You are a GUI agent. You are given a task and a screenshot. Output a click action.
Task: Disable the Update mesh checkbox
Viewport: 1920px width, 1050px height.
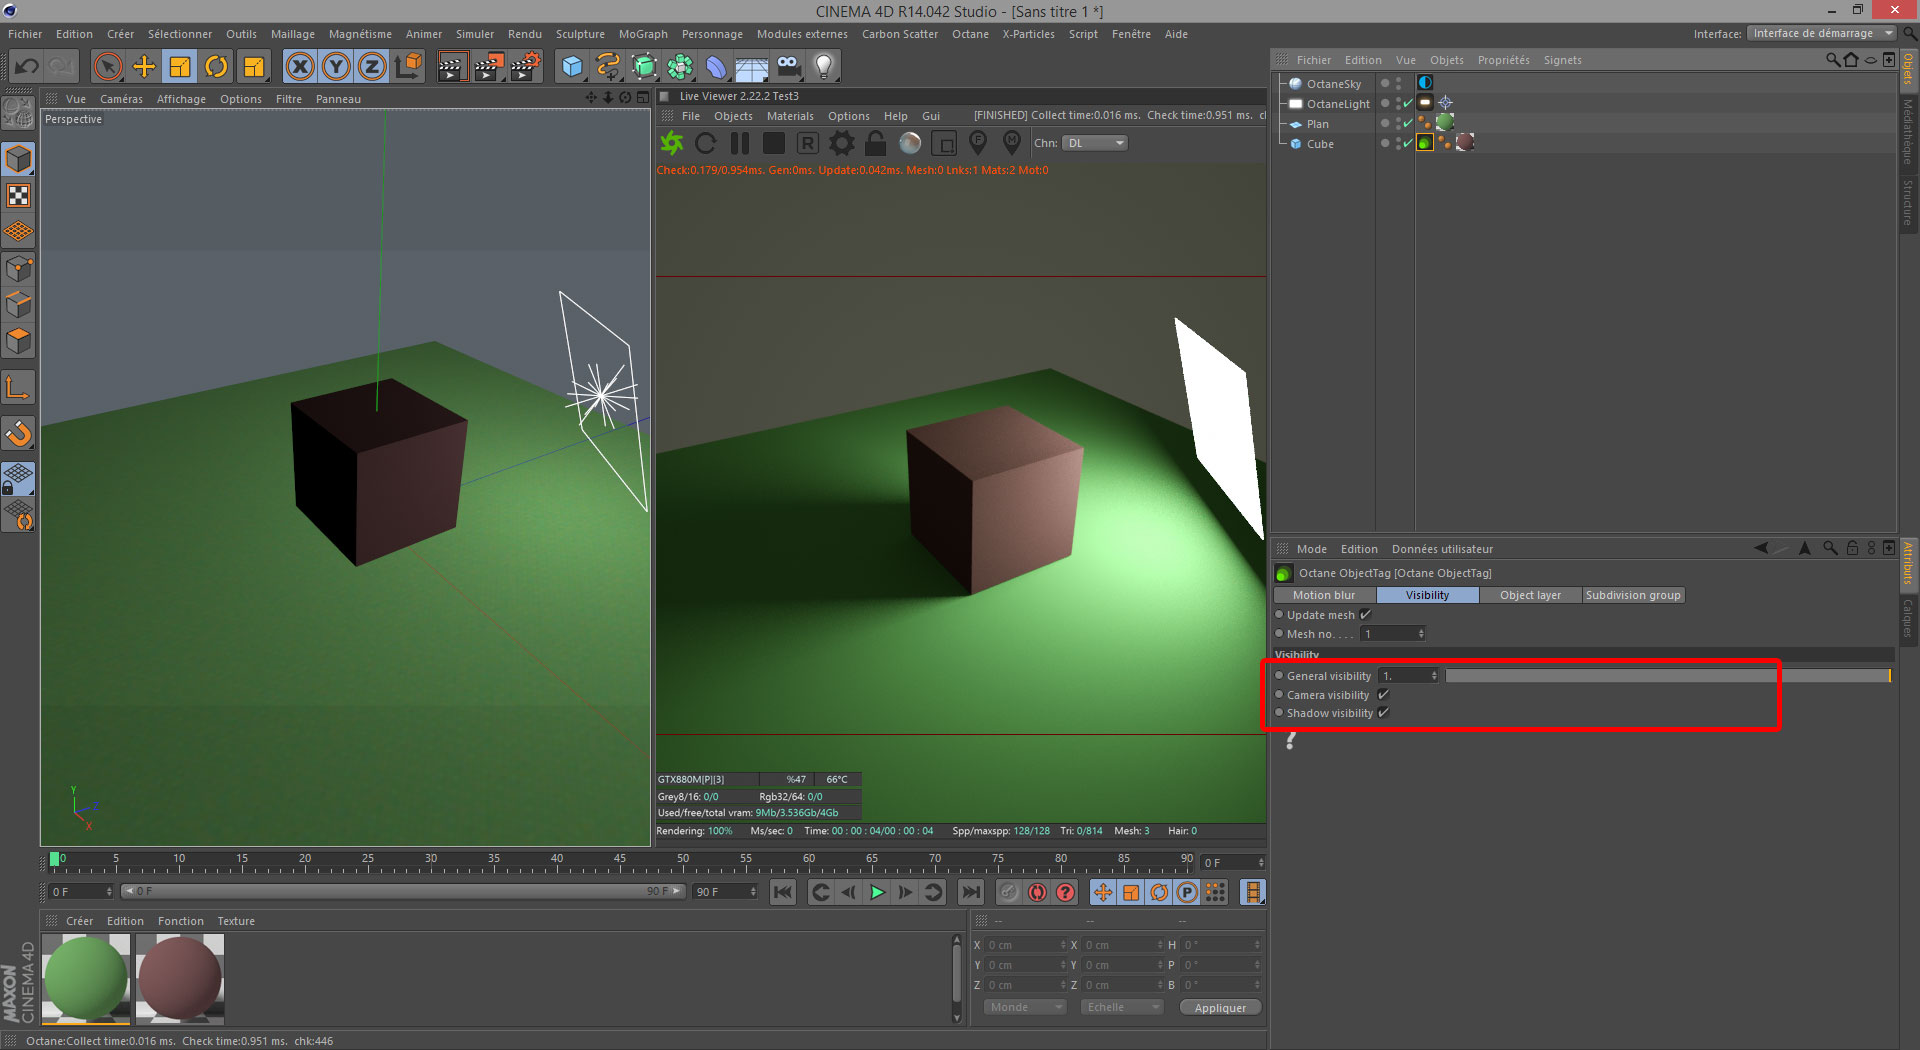pos(1365,615)
